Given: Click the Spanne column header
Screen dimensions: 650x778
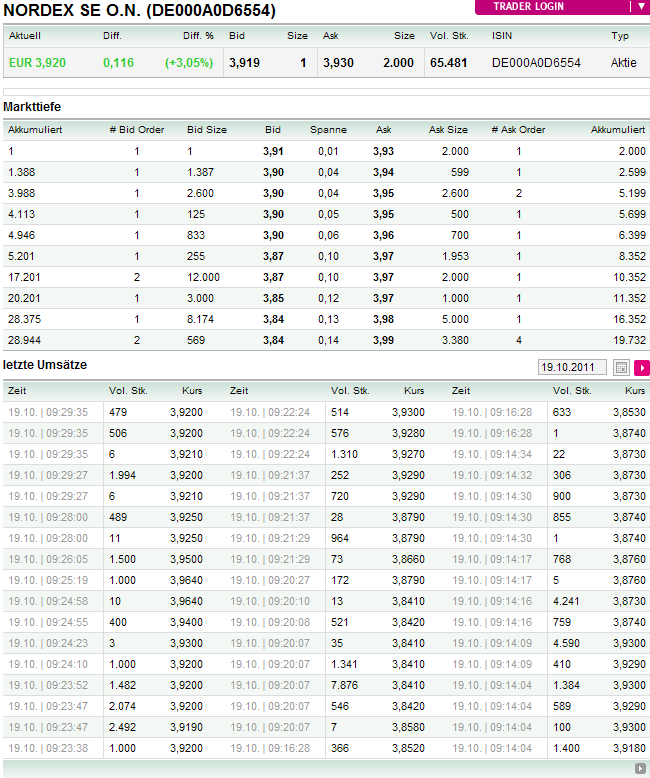Looking at the screenshot, I should point(328,130).
